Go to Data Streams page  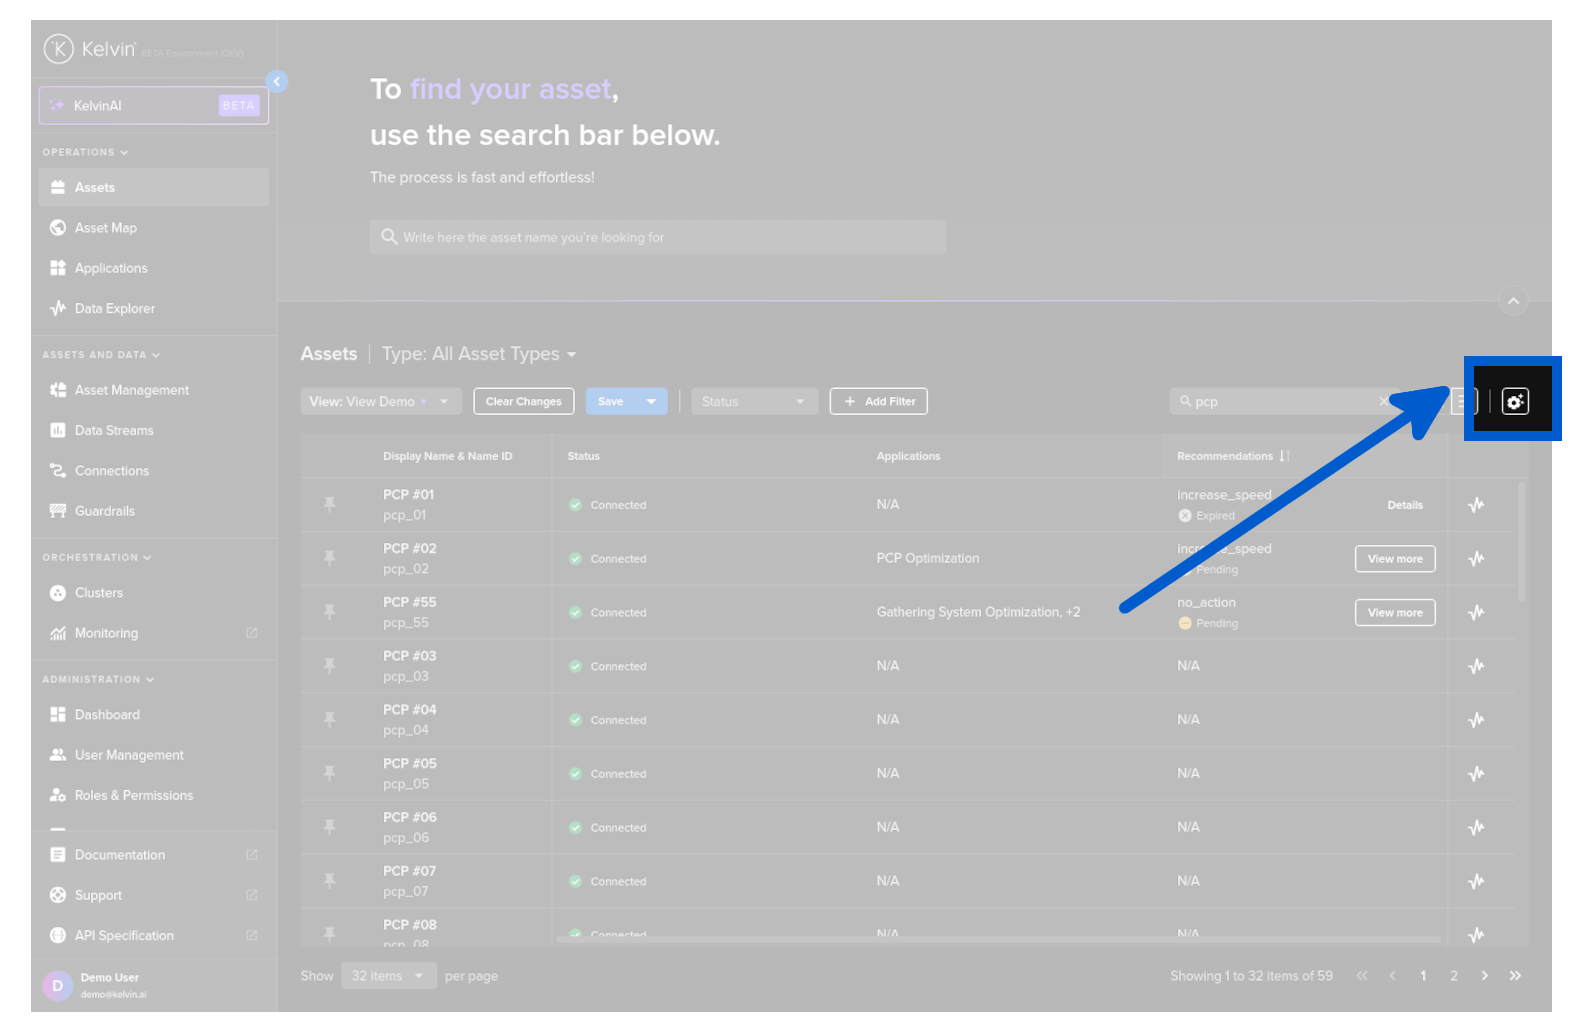[114, 431]
